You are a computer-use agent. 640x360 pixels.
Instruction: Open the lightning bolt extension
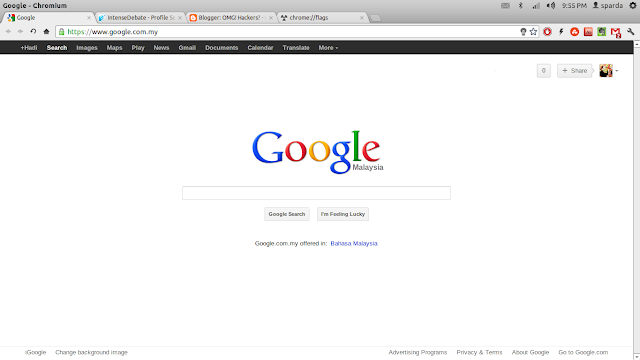[561, 32]
